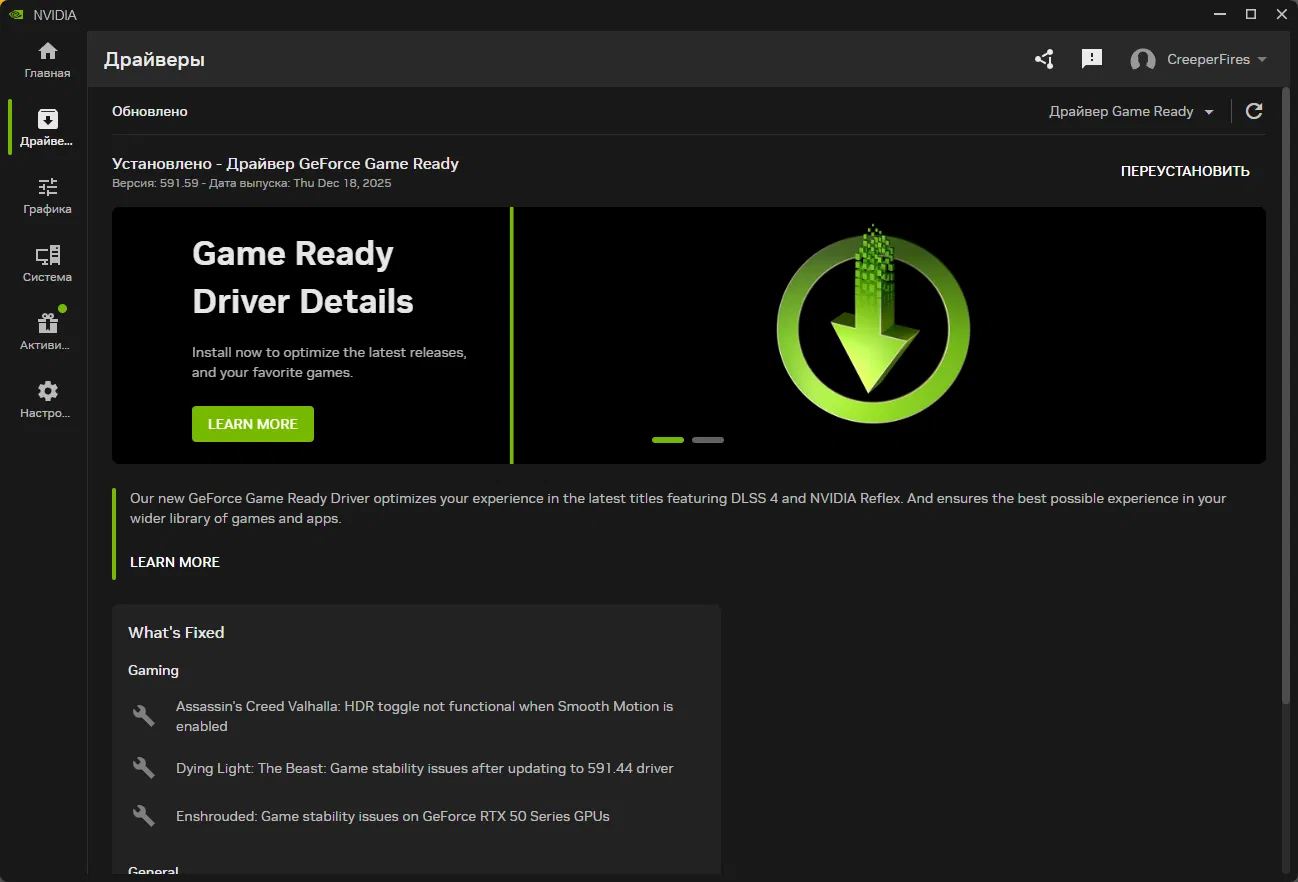Click the user avatar icon

(x=1143, y=60)
